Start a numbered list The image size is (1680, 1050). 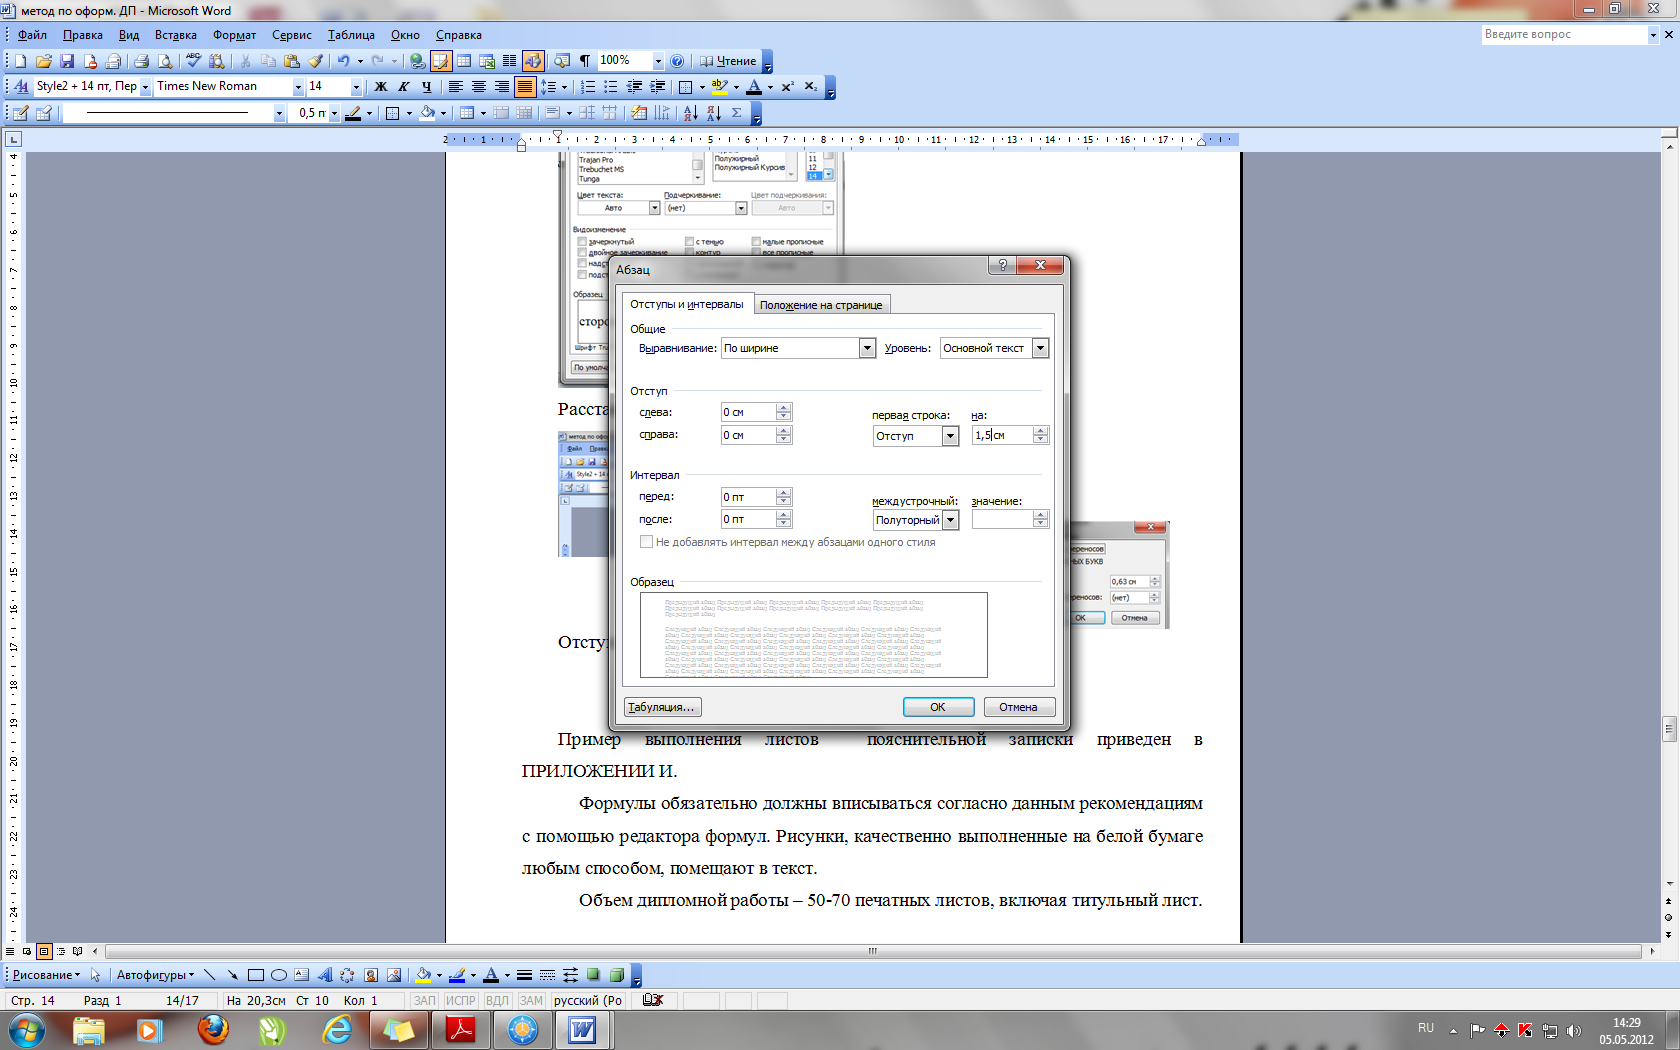(x=588, y=87)
